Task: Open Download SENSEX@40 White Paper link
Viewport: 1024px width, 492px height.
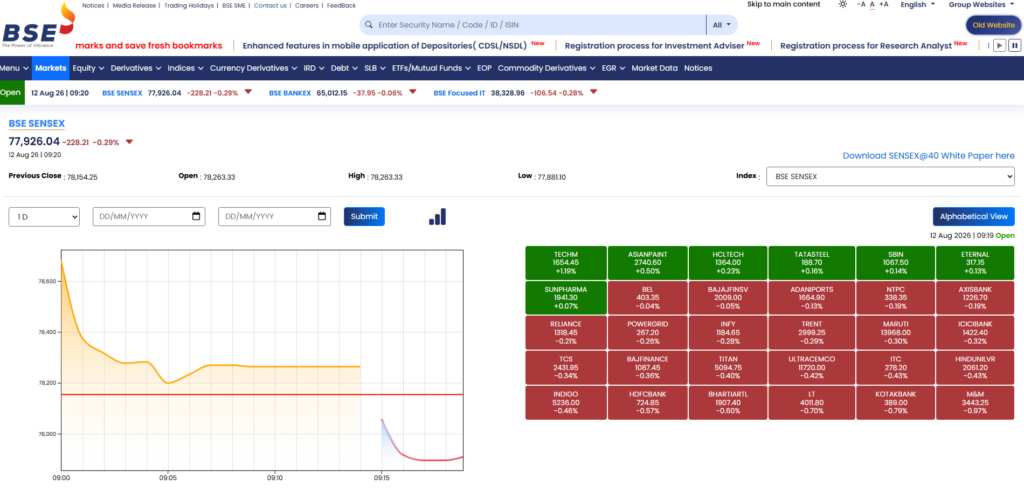Action: [x=929, y=156]
